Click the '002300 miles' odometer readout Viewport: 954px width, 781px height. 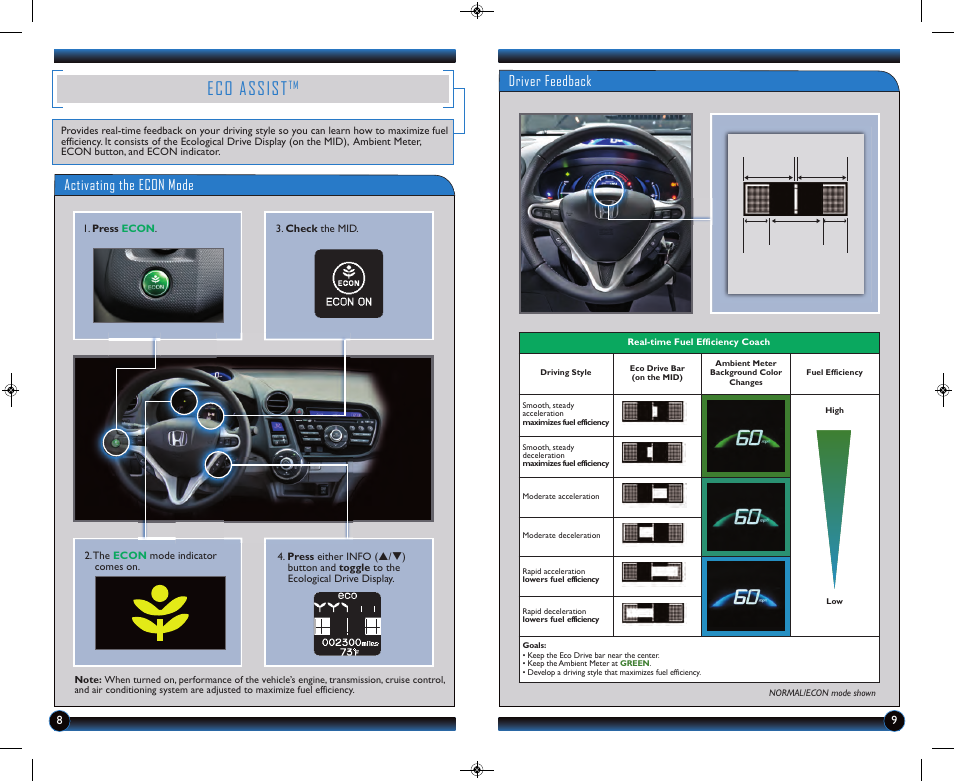click(350, 642)
